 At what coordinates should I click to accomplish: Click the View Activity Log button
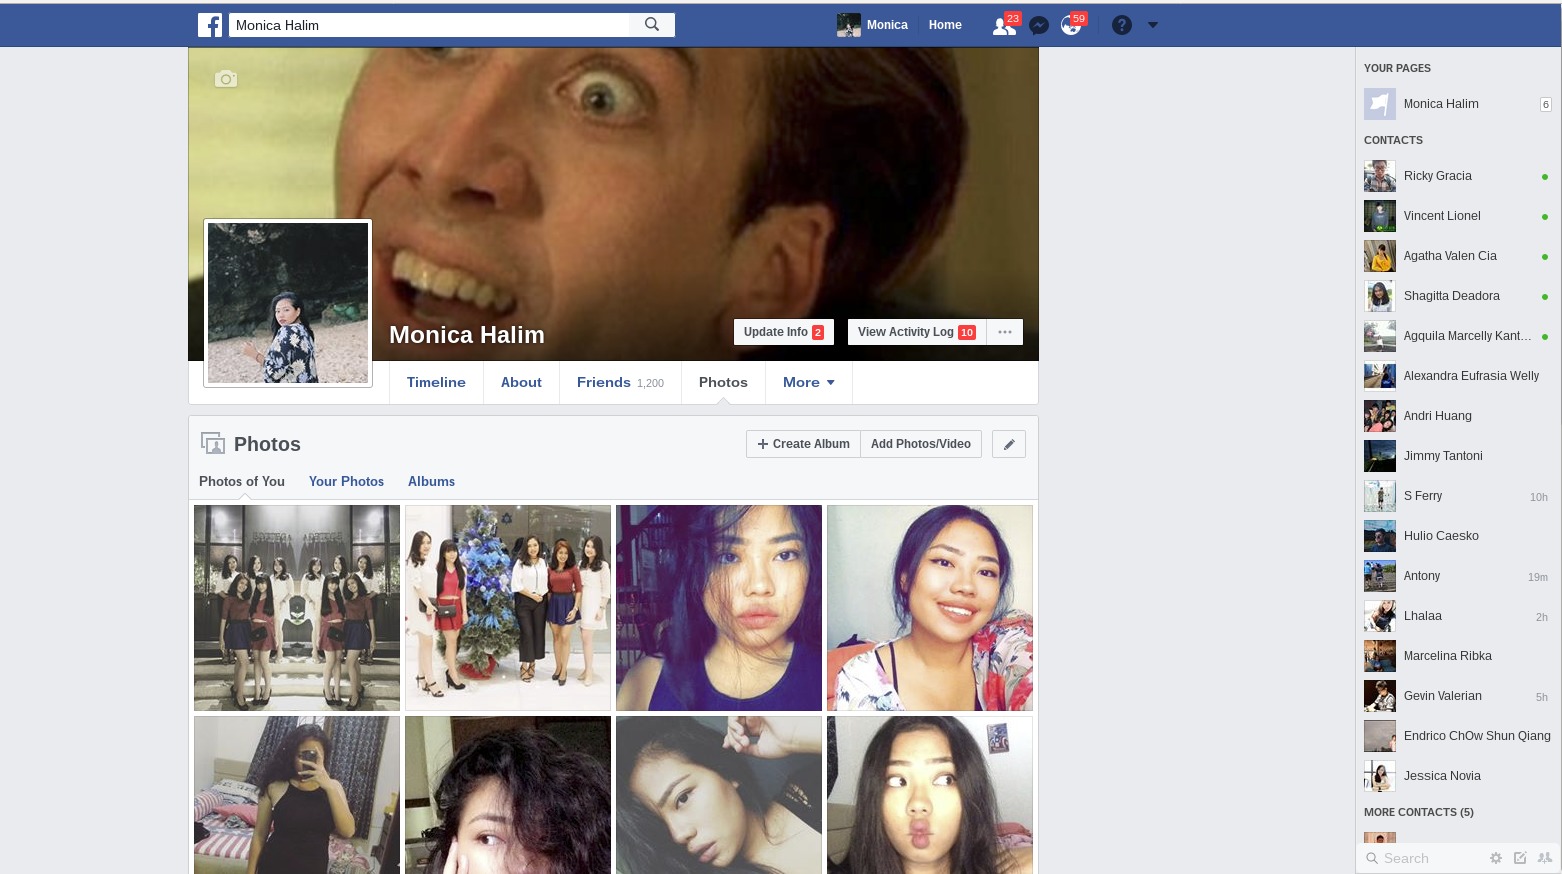pos(917,332)
